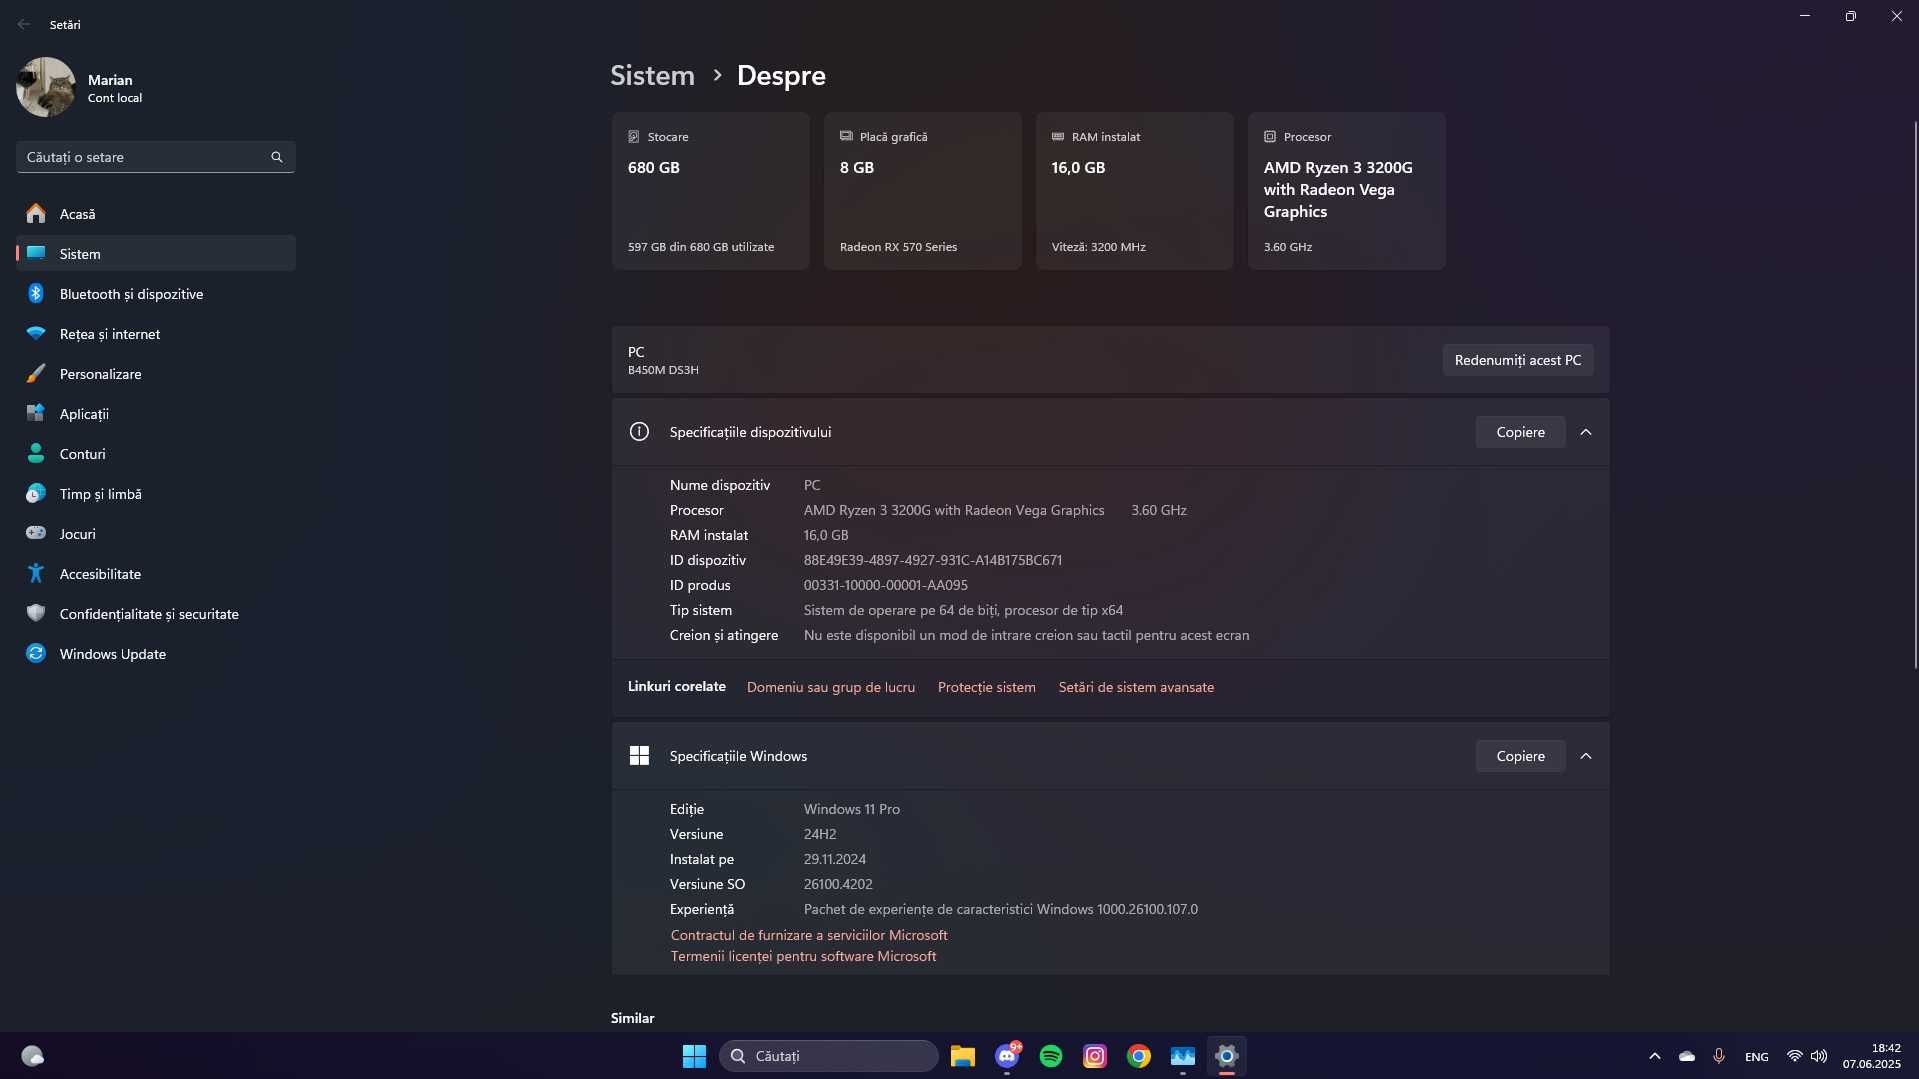Open 'Termenii licenței pentru software Microsoft'
Viewport: 1919px width, 1079px height.
[803, 956]
